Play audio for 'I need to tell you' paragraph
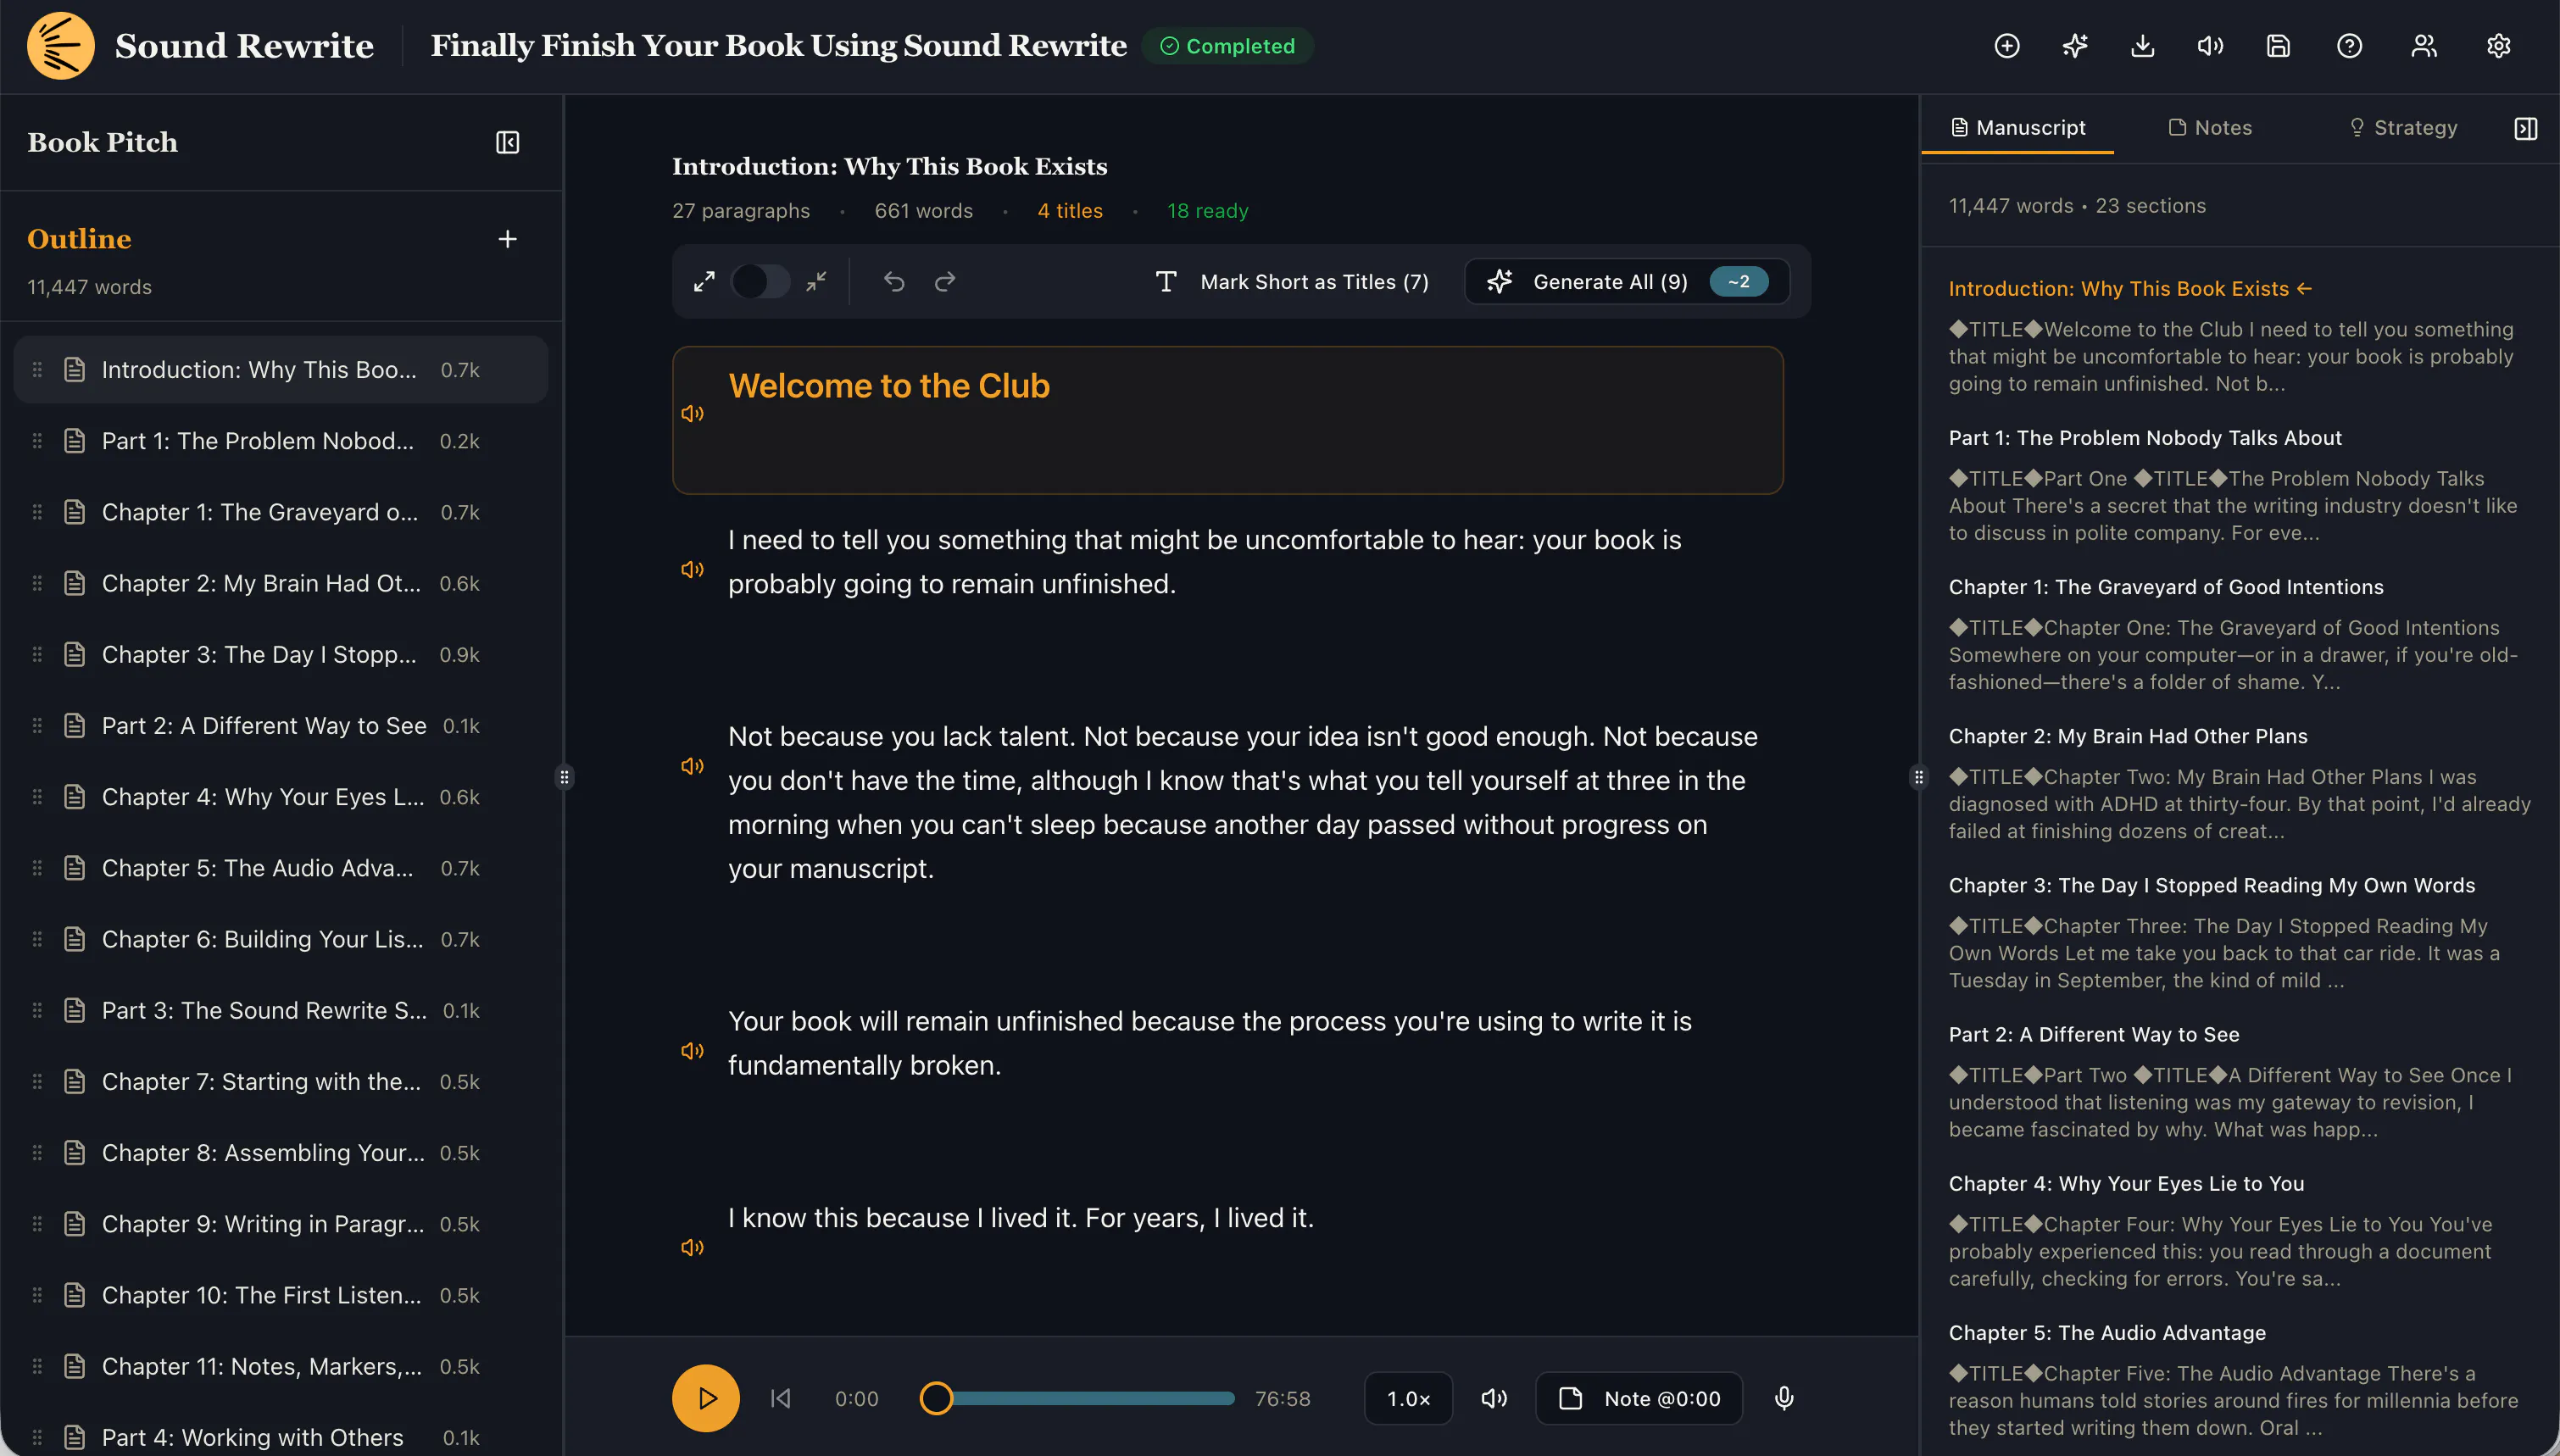Viewport: 2560px width, 1456px height. tap(692, 569)
